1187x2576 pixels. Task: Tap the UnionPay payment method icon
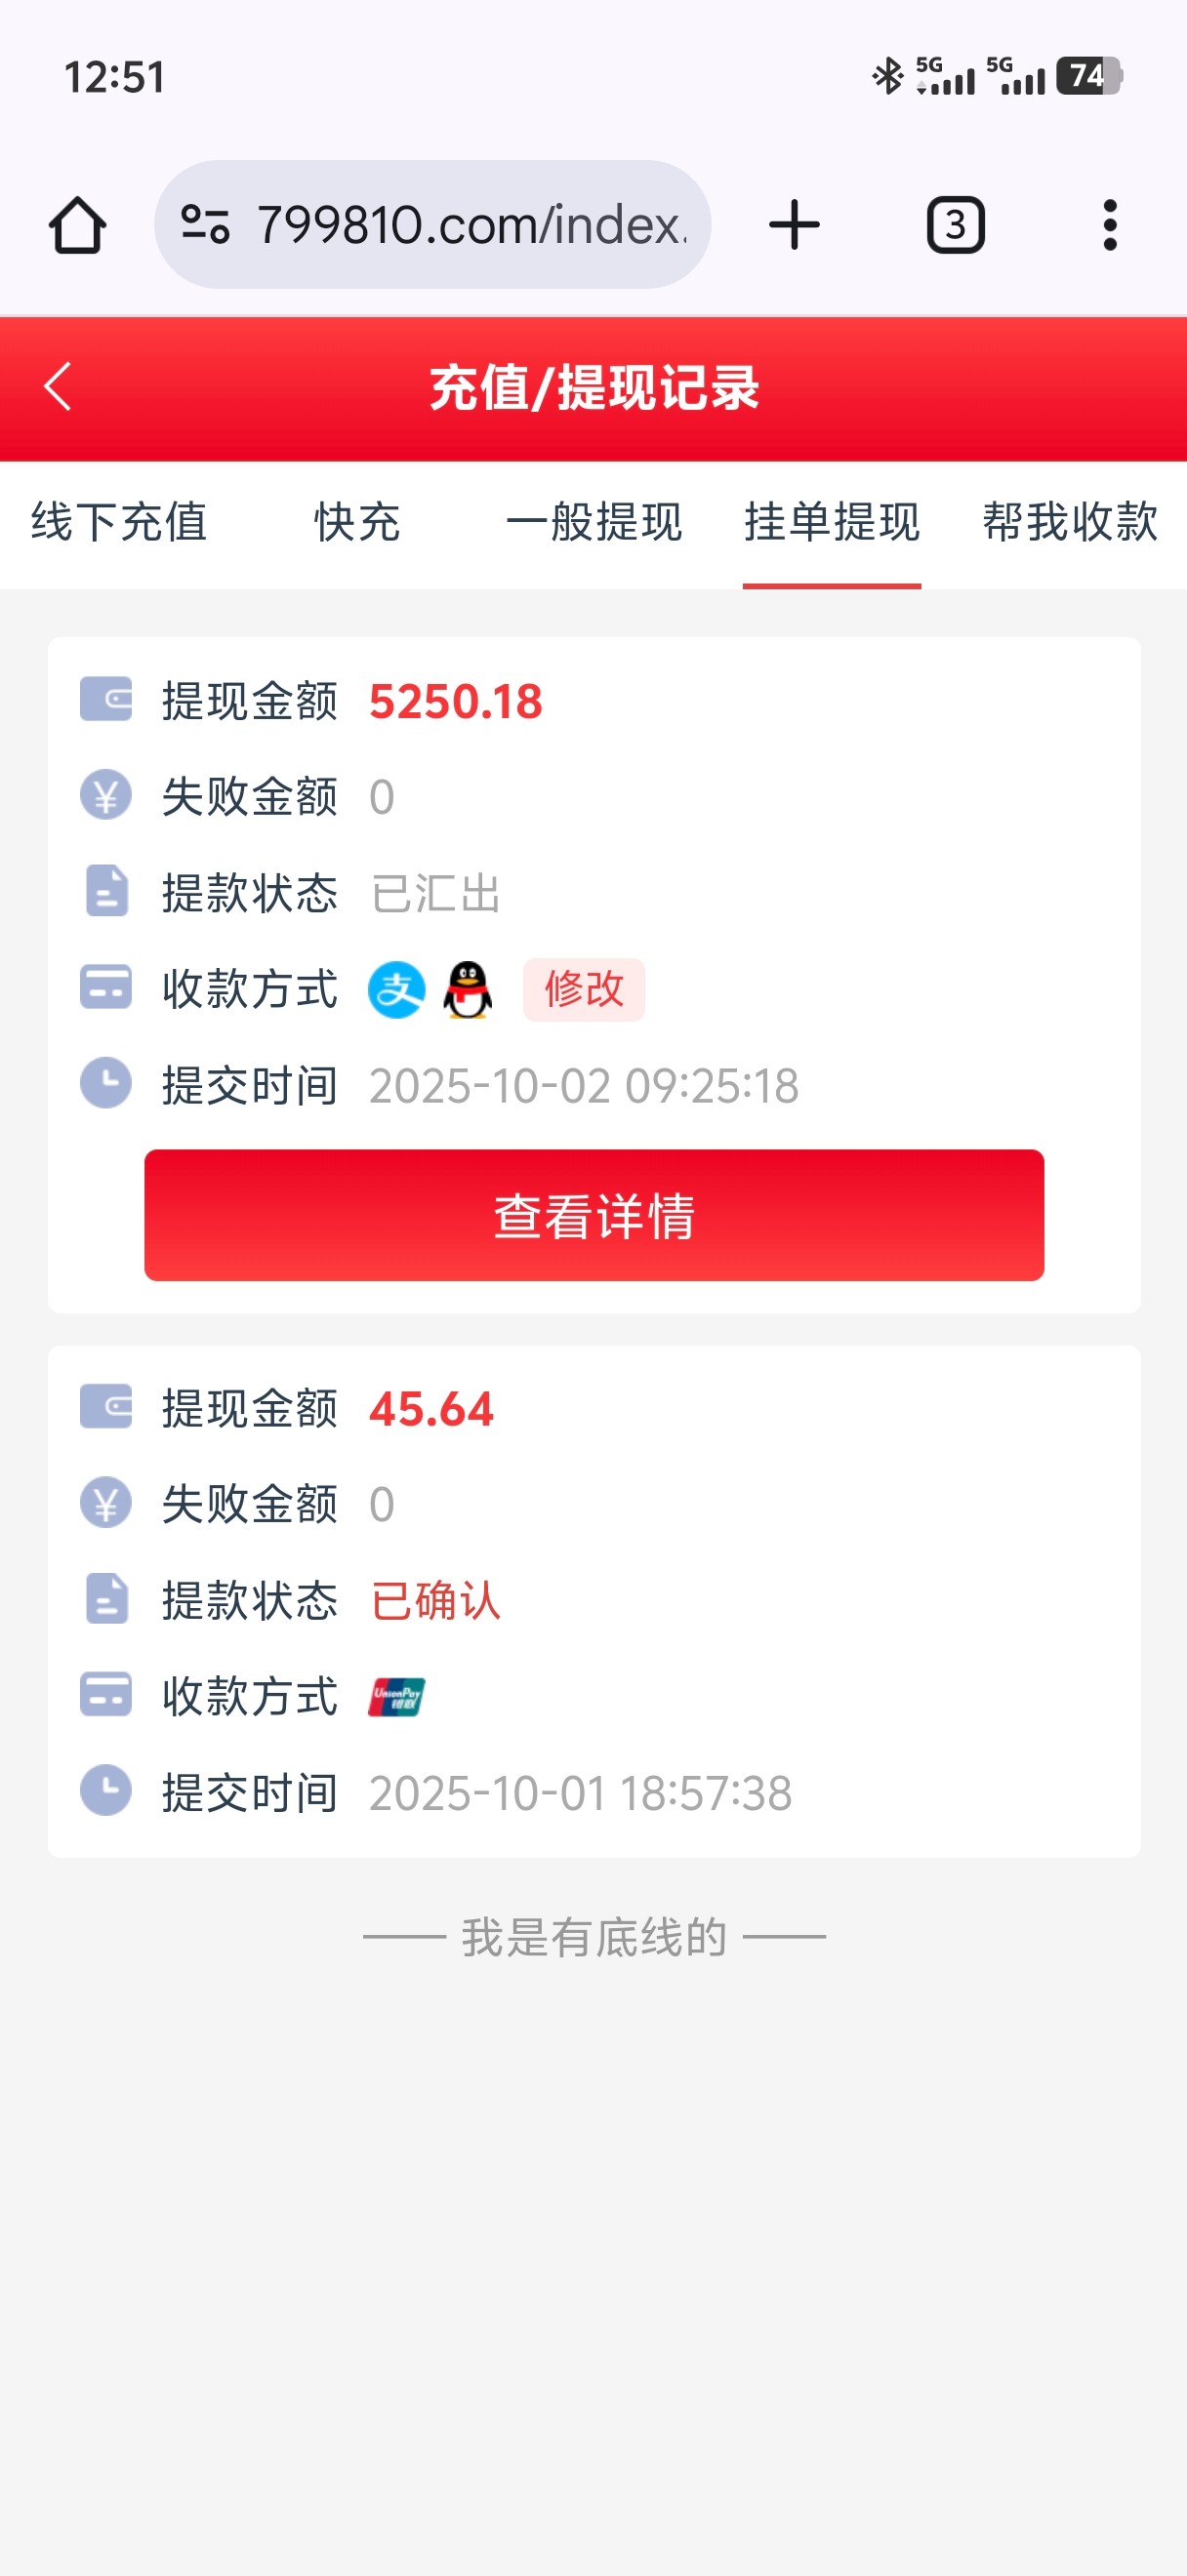396,1697
